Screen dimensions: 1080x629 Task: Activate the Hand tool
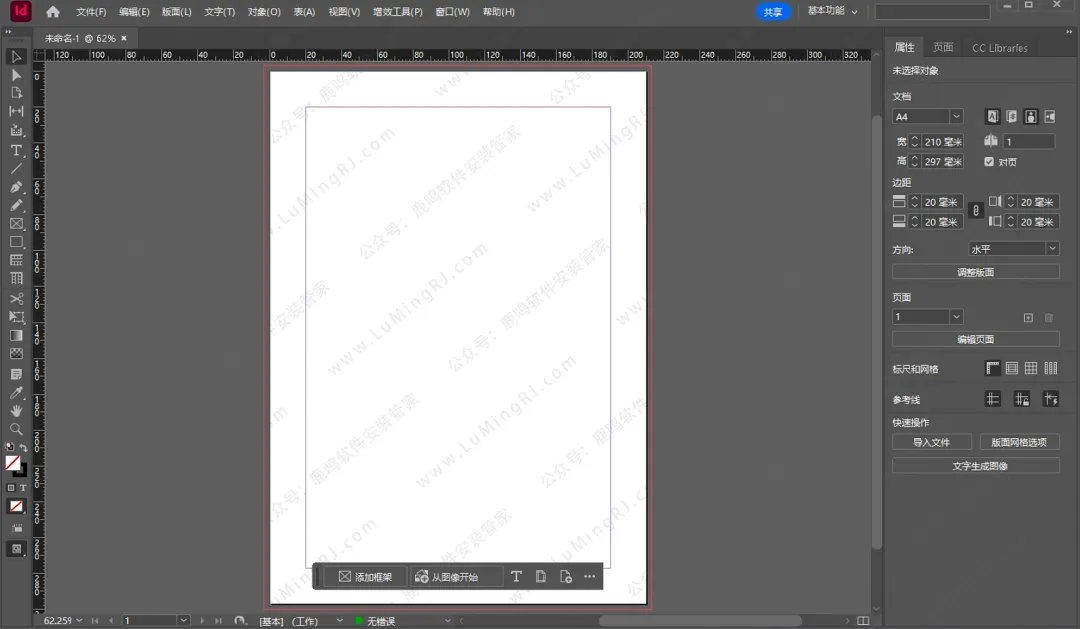tap(16, 410)
